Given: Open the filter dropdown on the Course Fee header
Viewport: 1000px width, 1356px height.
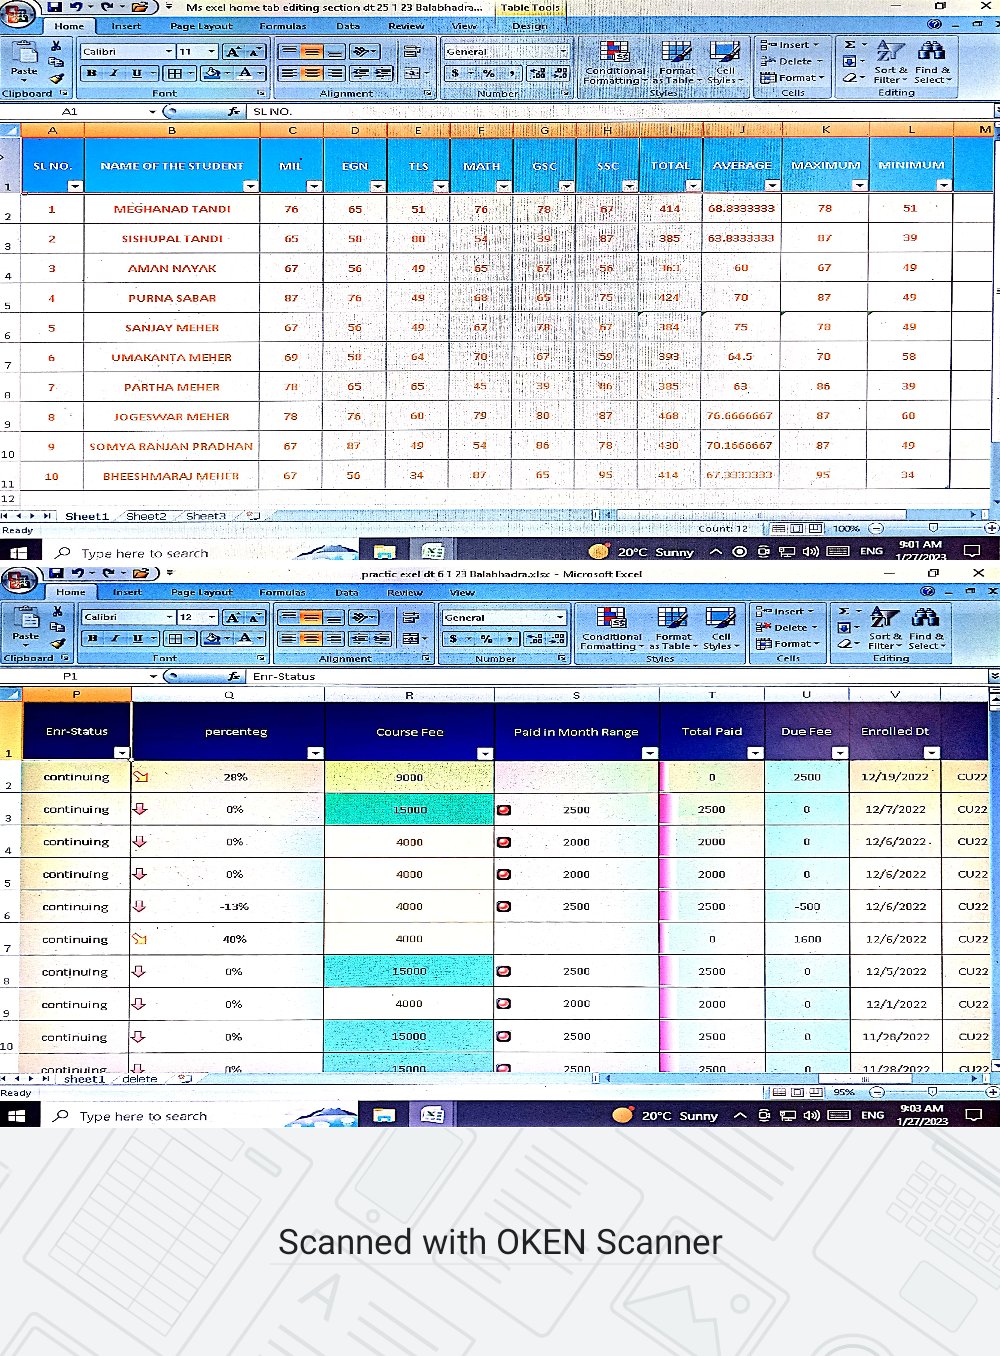Looking at the screenshot, I should click(484, 753).
